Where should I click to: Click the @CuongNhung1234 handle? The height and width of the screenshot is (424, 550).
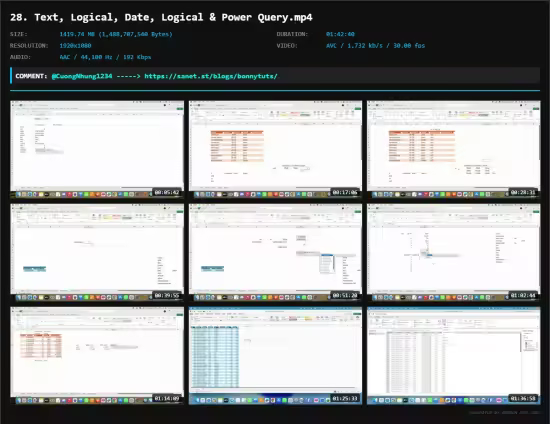pos(82,76)
